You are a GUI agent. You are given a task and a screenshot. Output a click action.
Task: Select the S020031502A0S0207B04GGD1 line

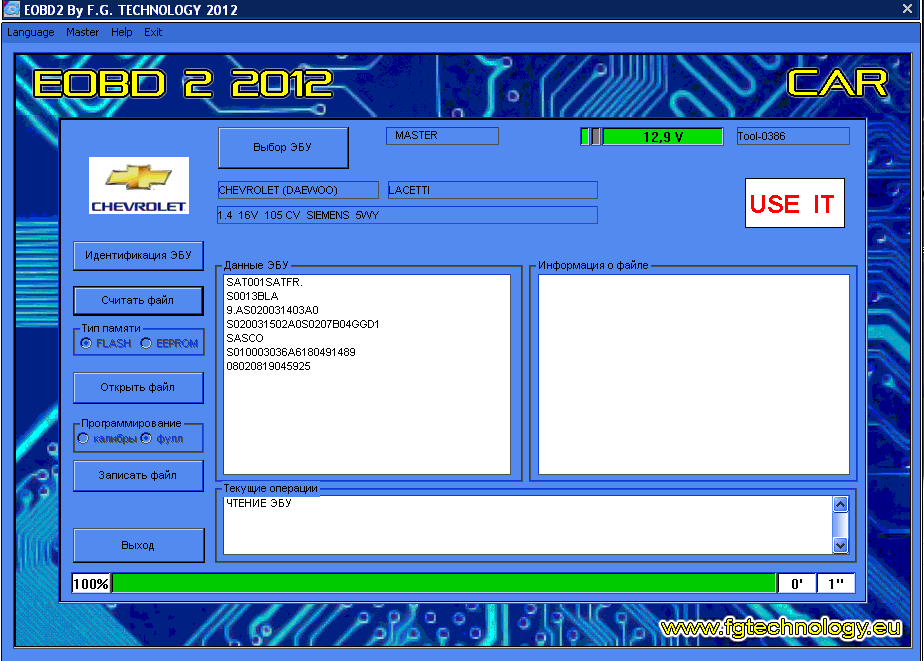coord(303,325)
